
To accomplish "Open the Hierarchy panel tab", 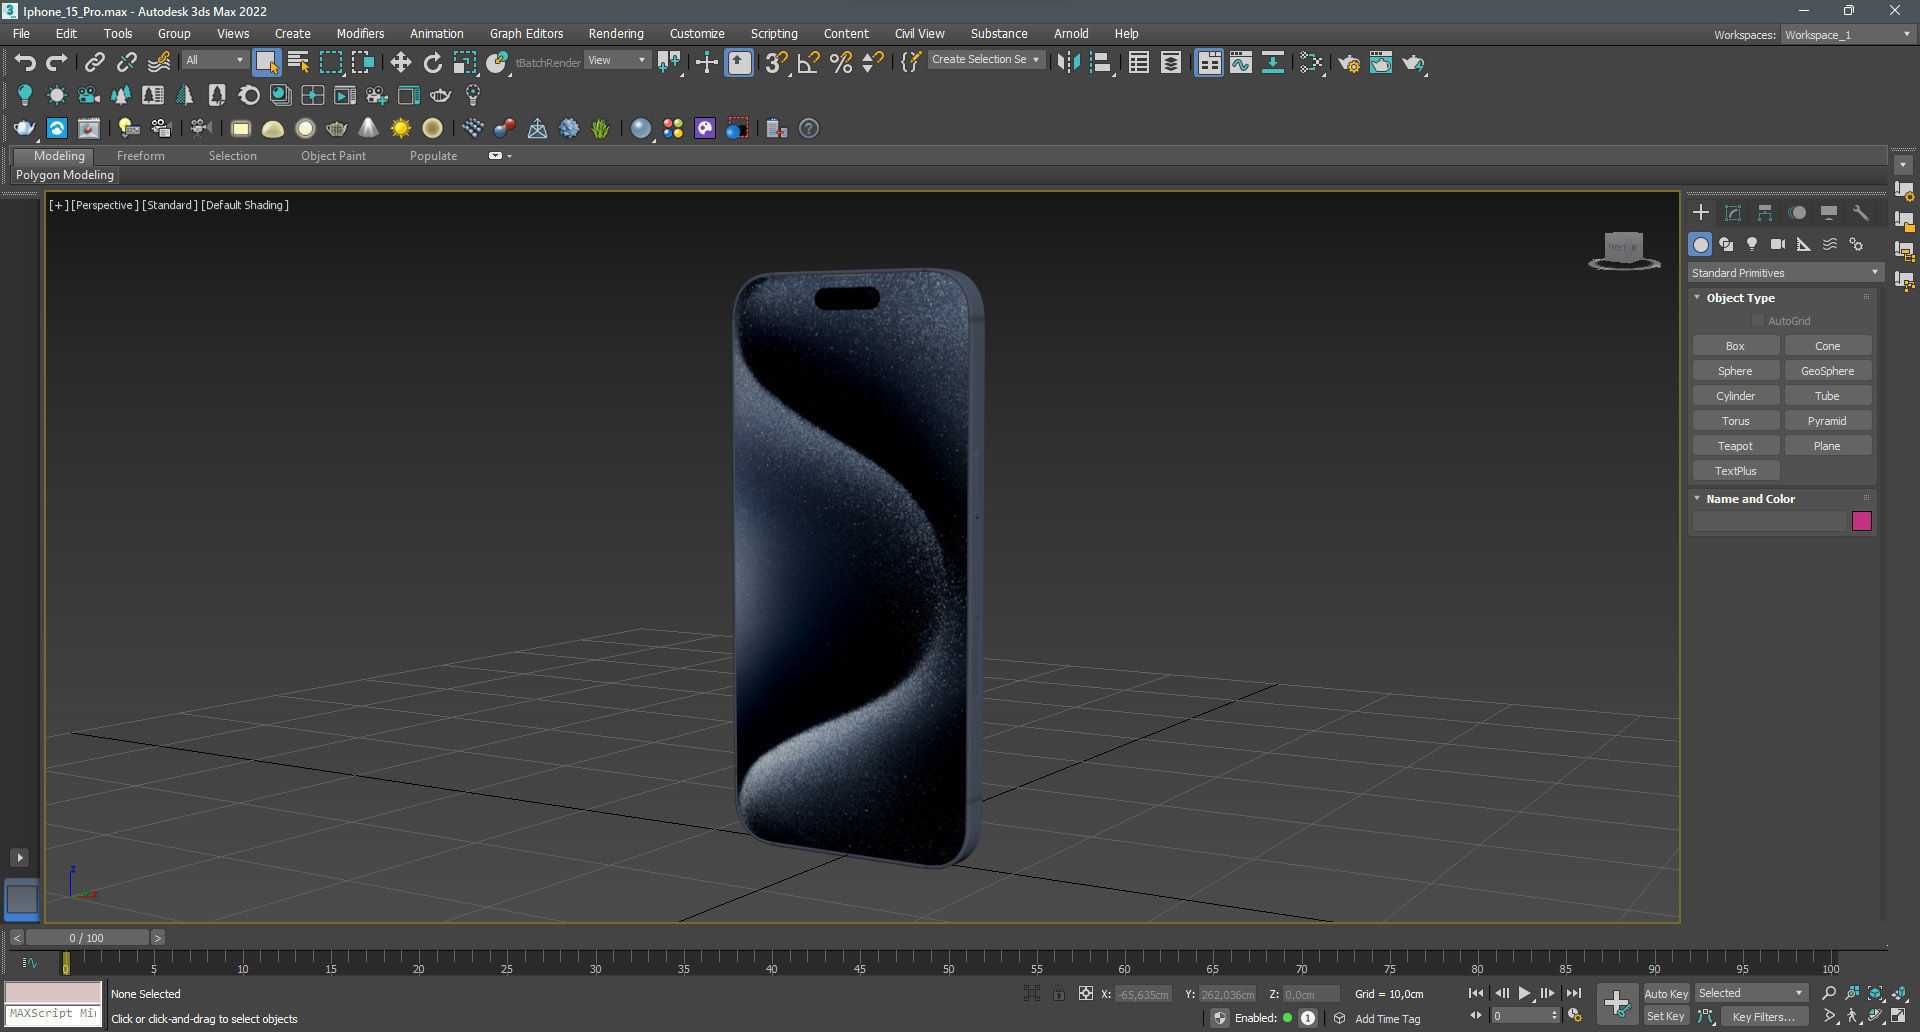I will tap(1765, 213).
